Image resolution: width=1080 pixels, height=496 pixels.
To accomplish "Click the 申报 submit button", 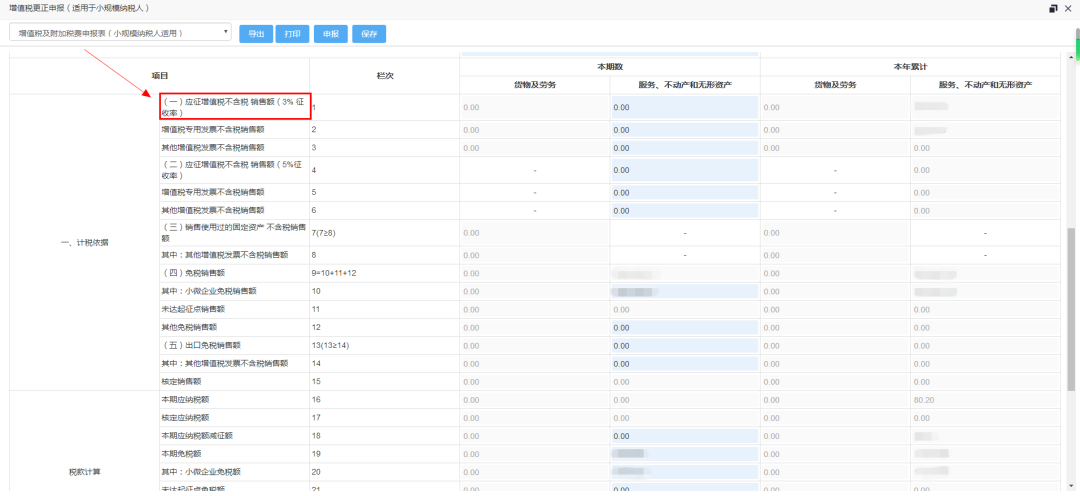I will [331, 34].
